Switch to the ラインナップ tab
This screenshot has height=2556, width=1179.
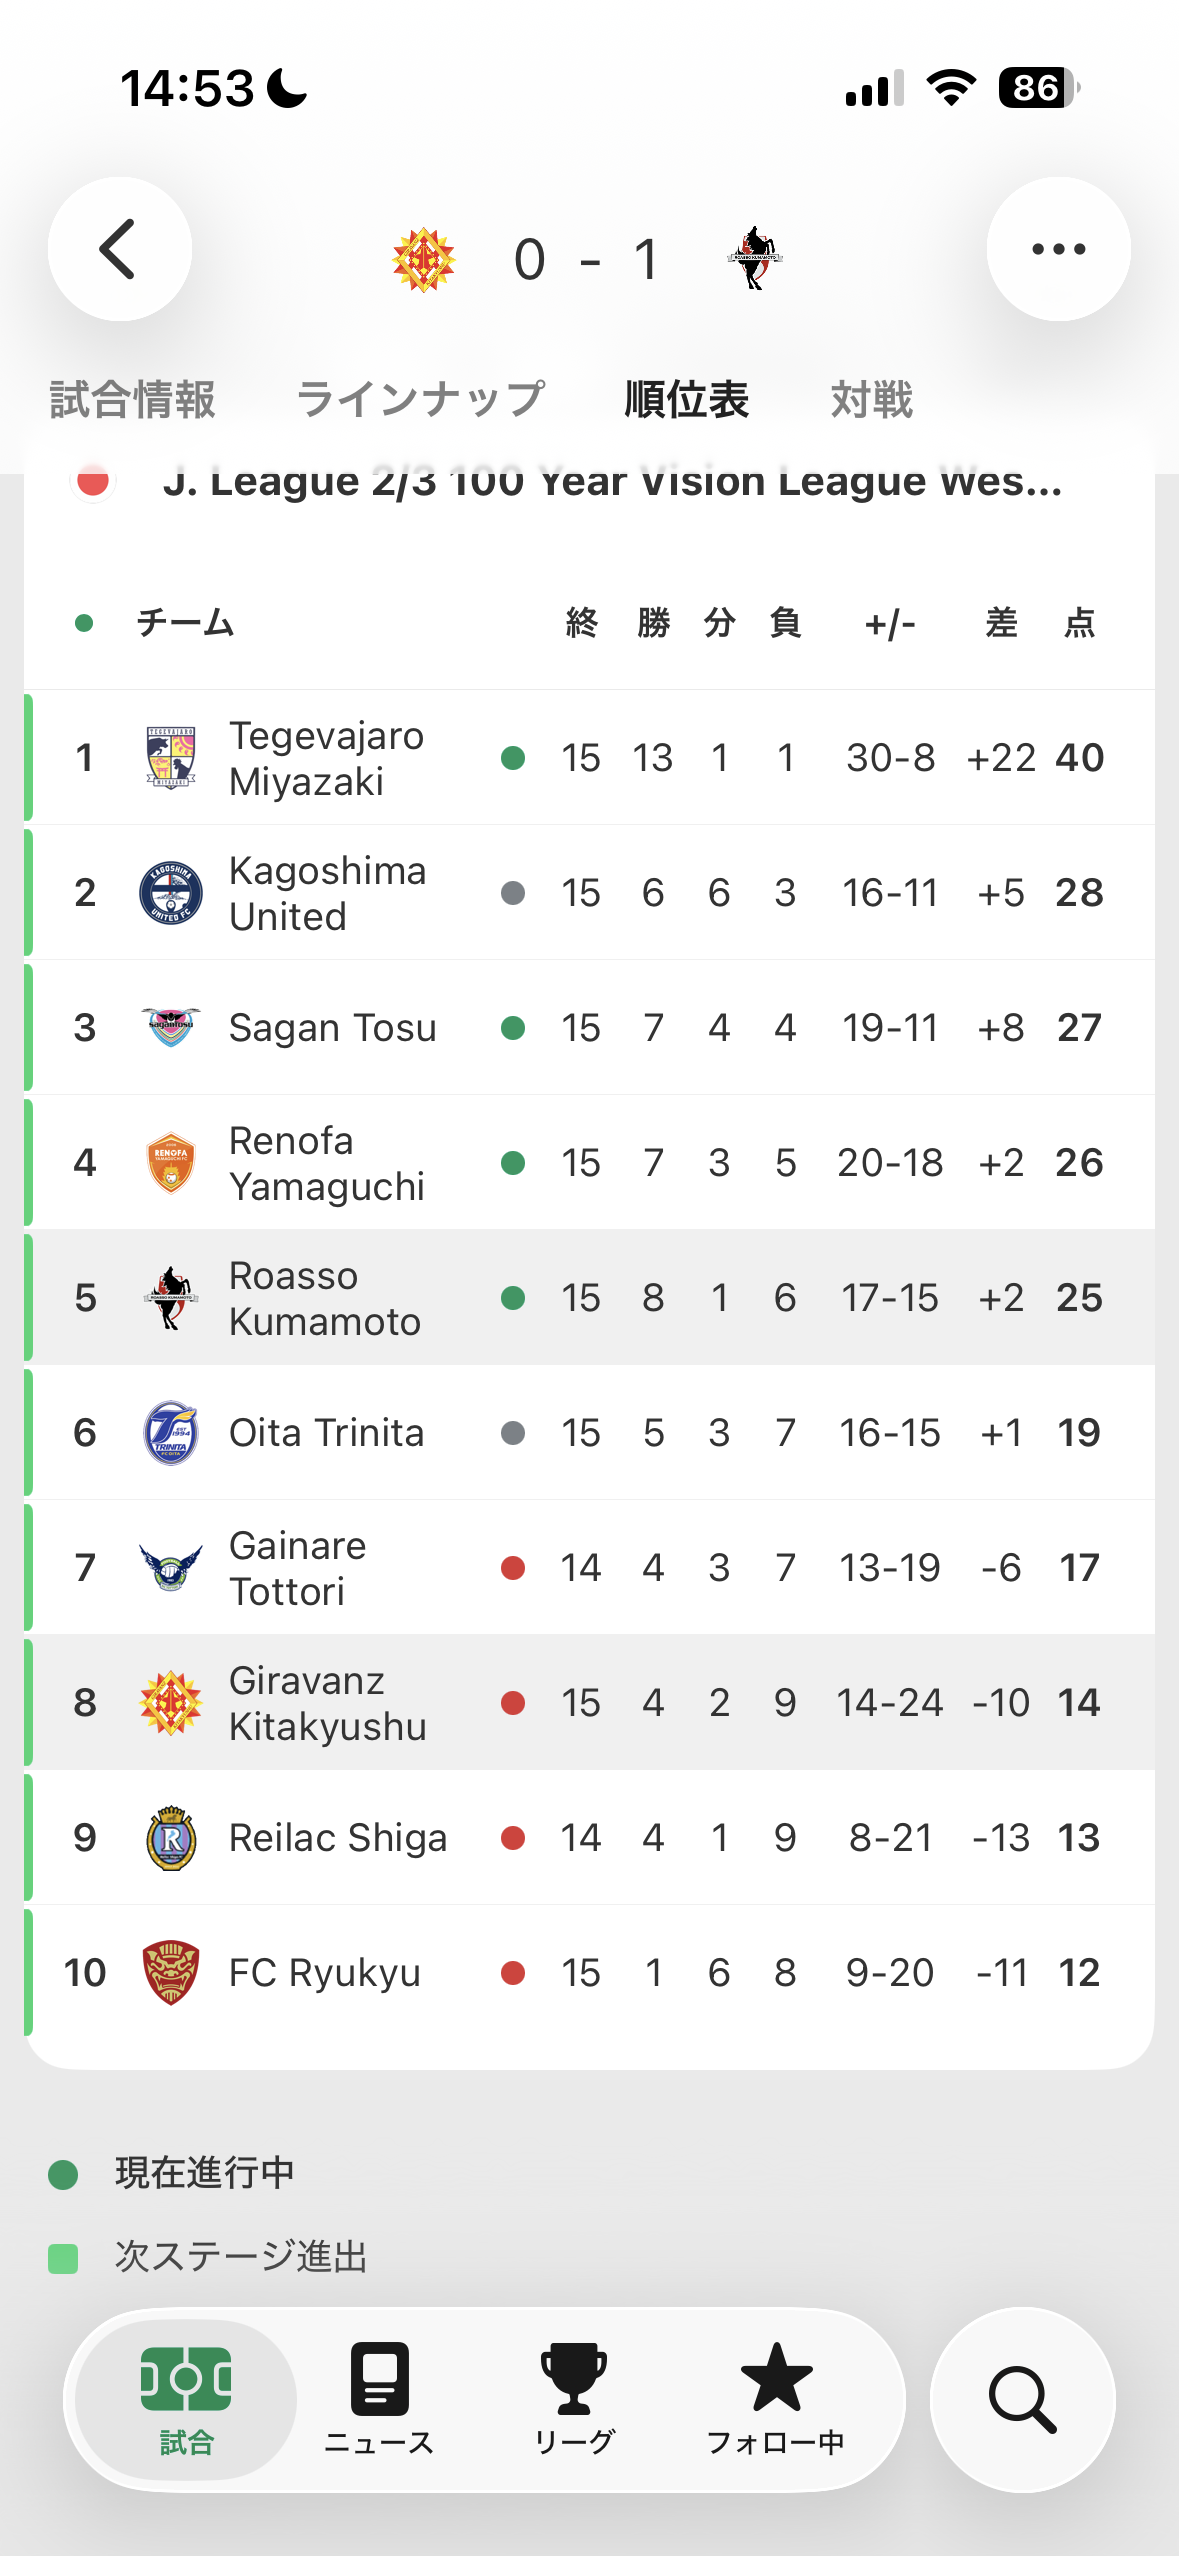420,399
